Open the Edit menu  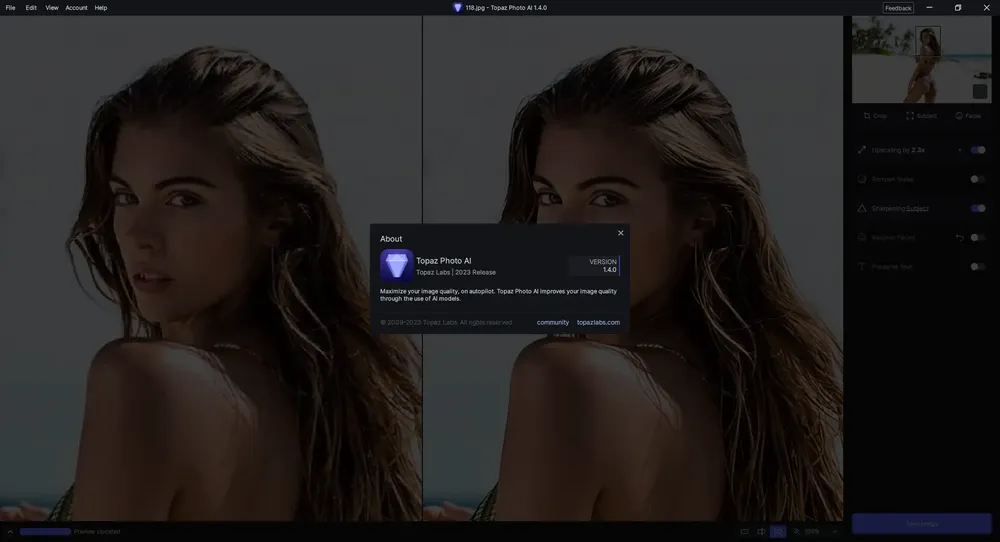pos(31,8)
